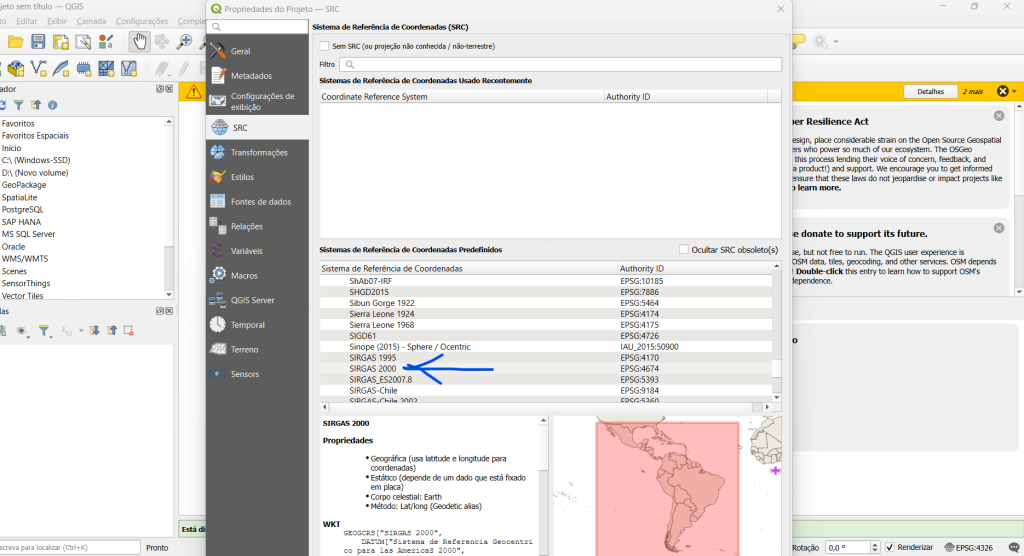Open the layout manager icon
1024x556 pixels.
pos(83,42)
